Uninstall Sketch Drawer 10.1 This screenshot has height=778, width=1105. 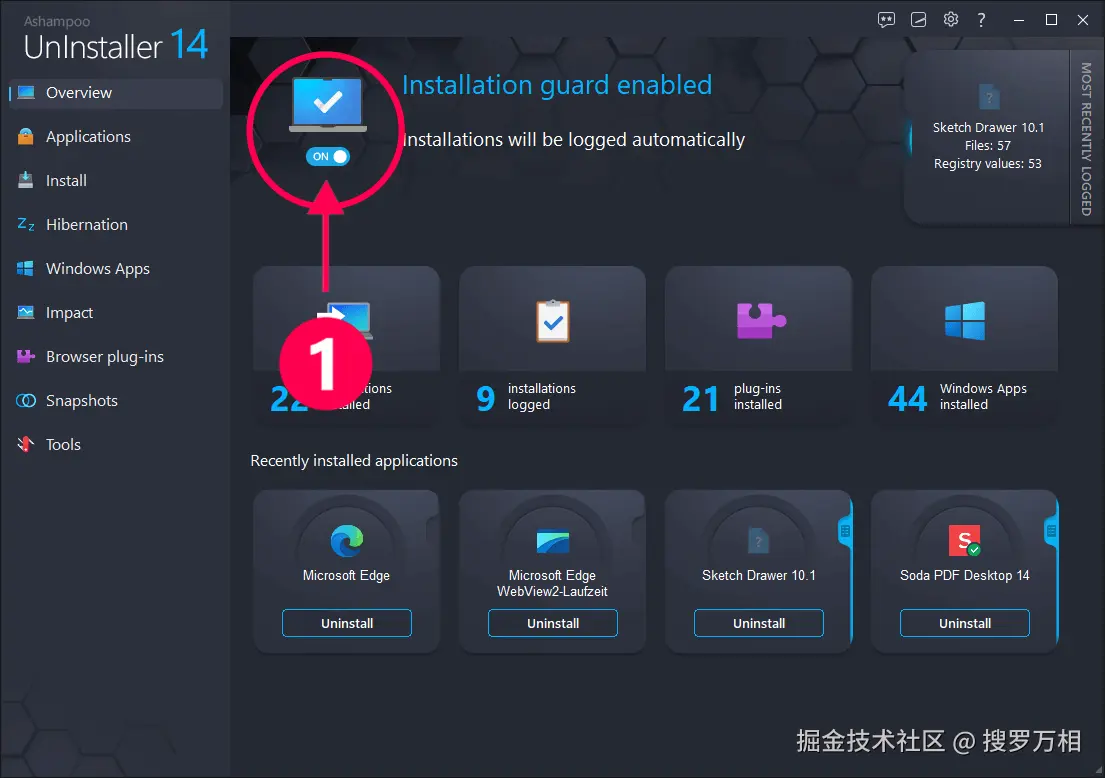click(x=759, y=623)
